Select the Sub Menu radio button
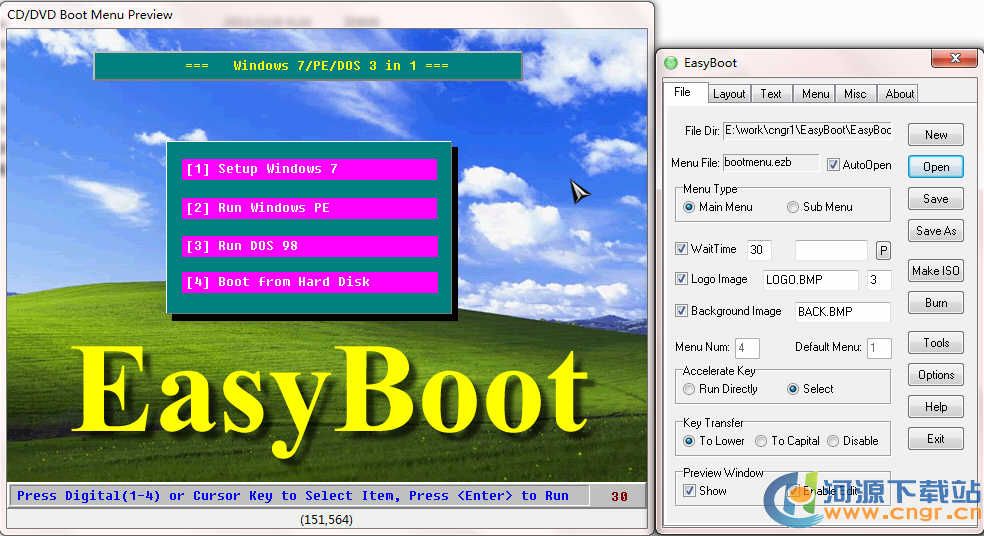The width and height of the screenshot is (984, 536). 793,207
